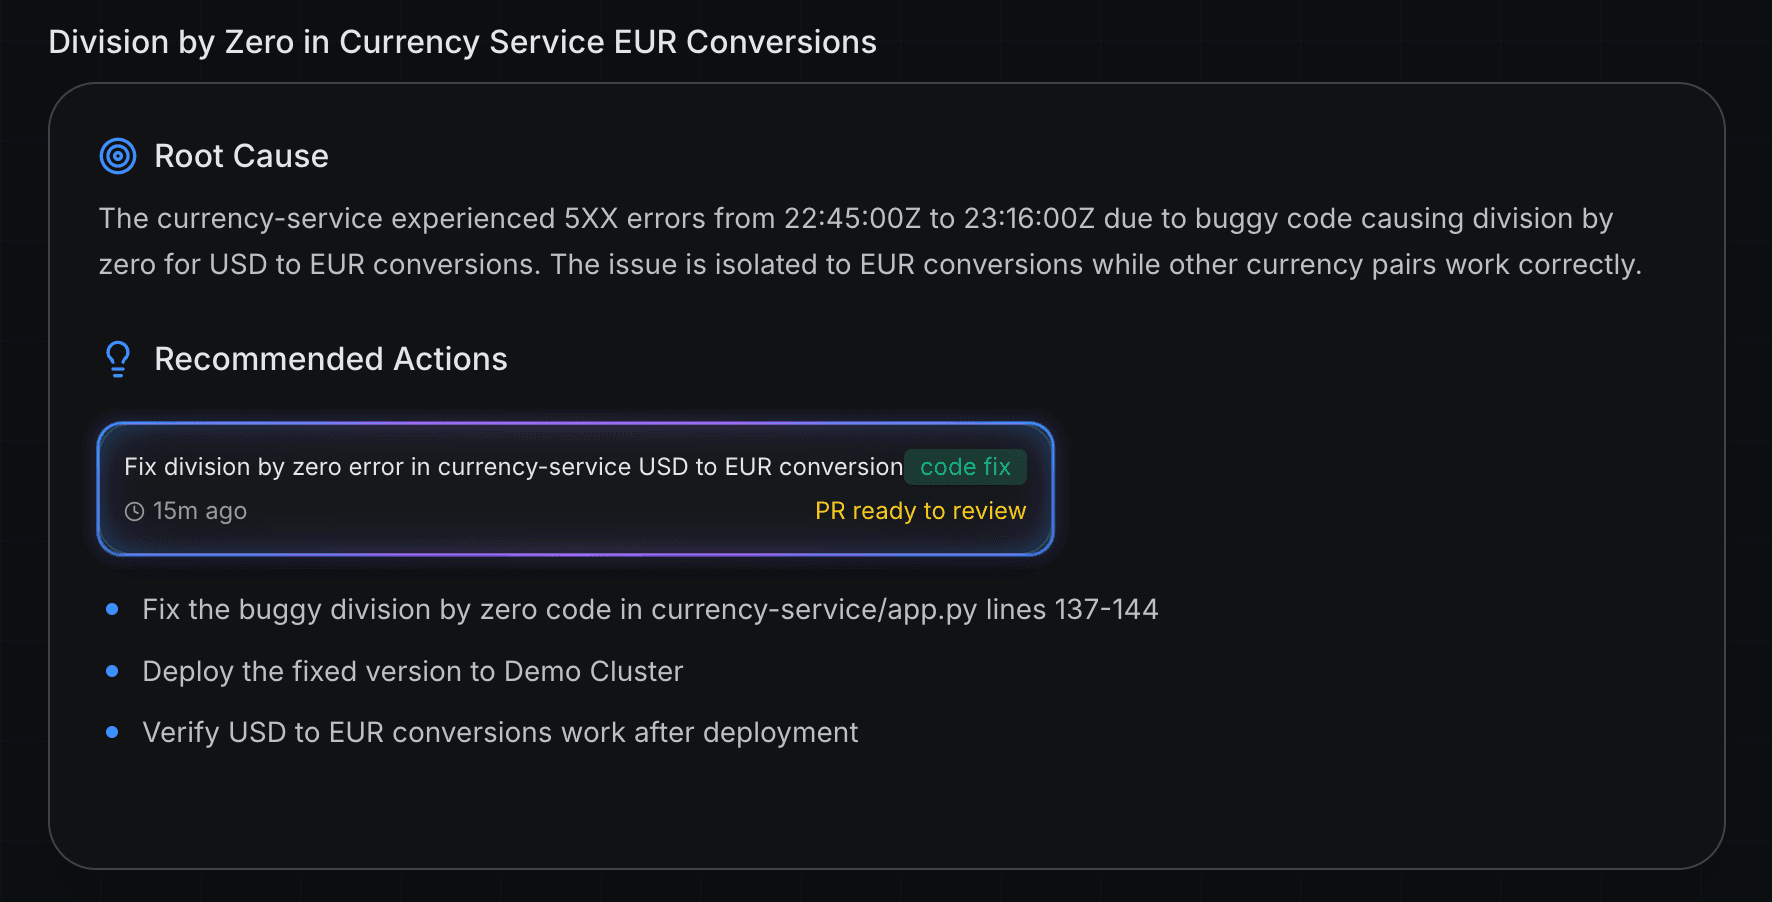1772x902 pixels.
Task: Click the bullet dot before 'Fix the buggy division'
Action: pos(112,609)
